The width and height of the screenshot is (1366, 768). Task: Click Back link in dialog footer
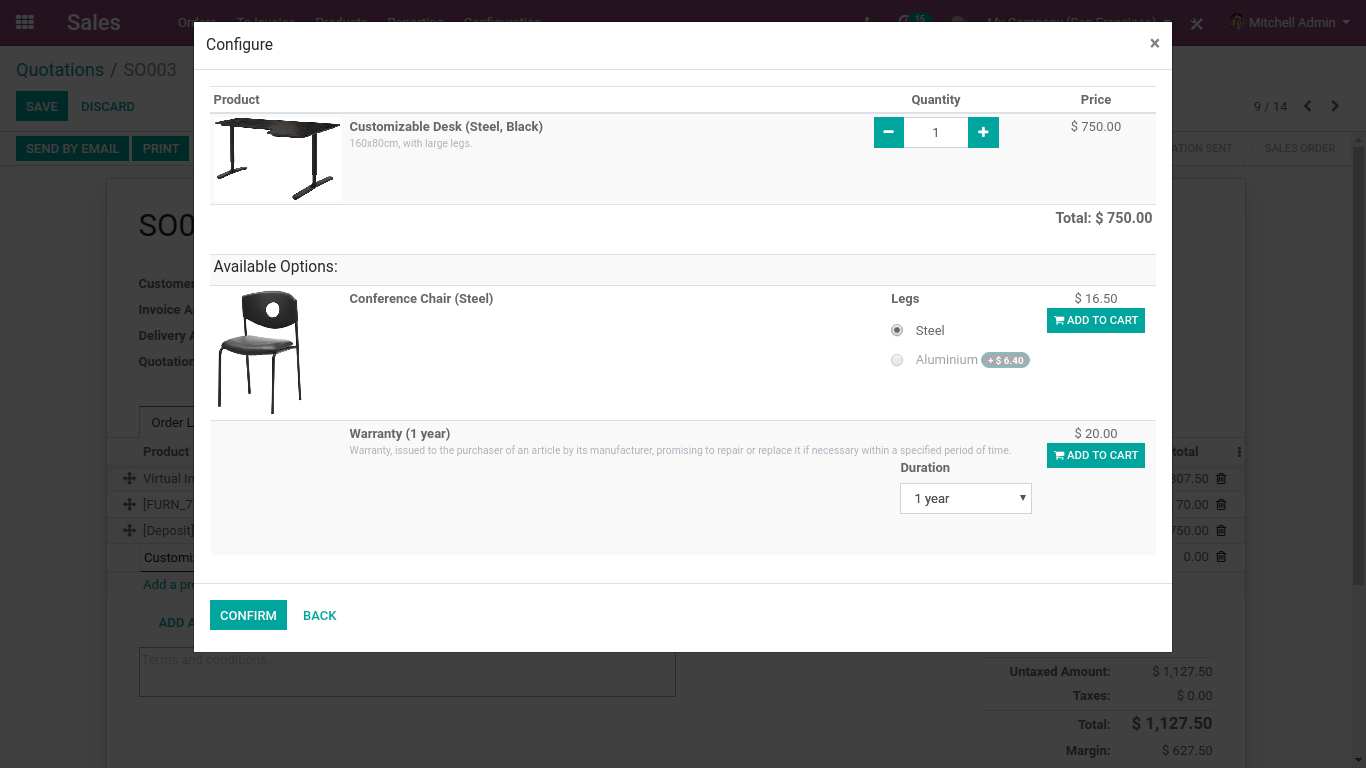(319, 615)
